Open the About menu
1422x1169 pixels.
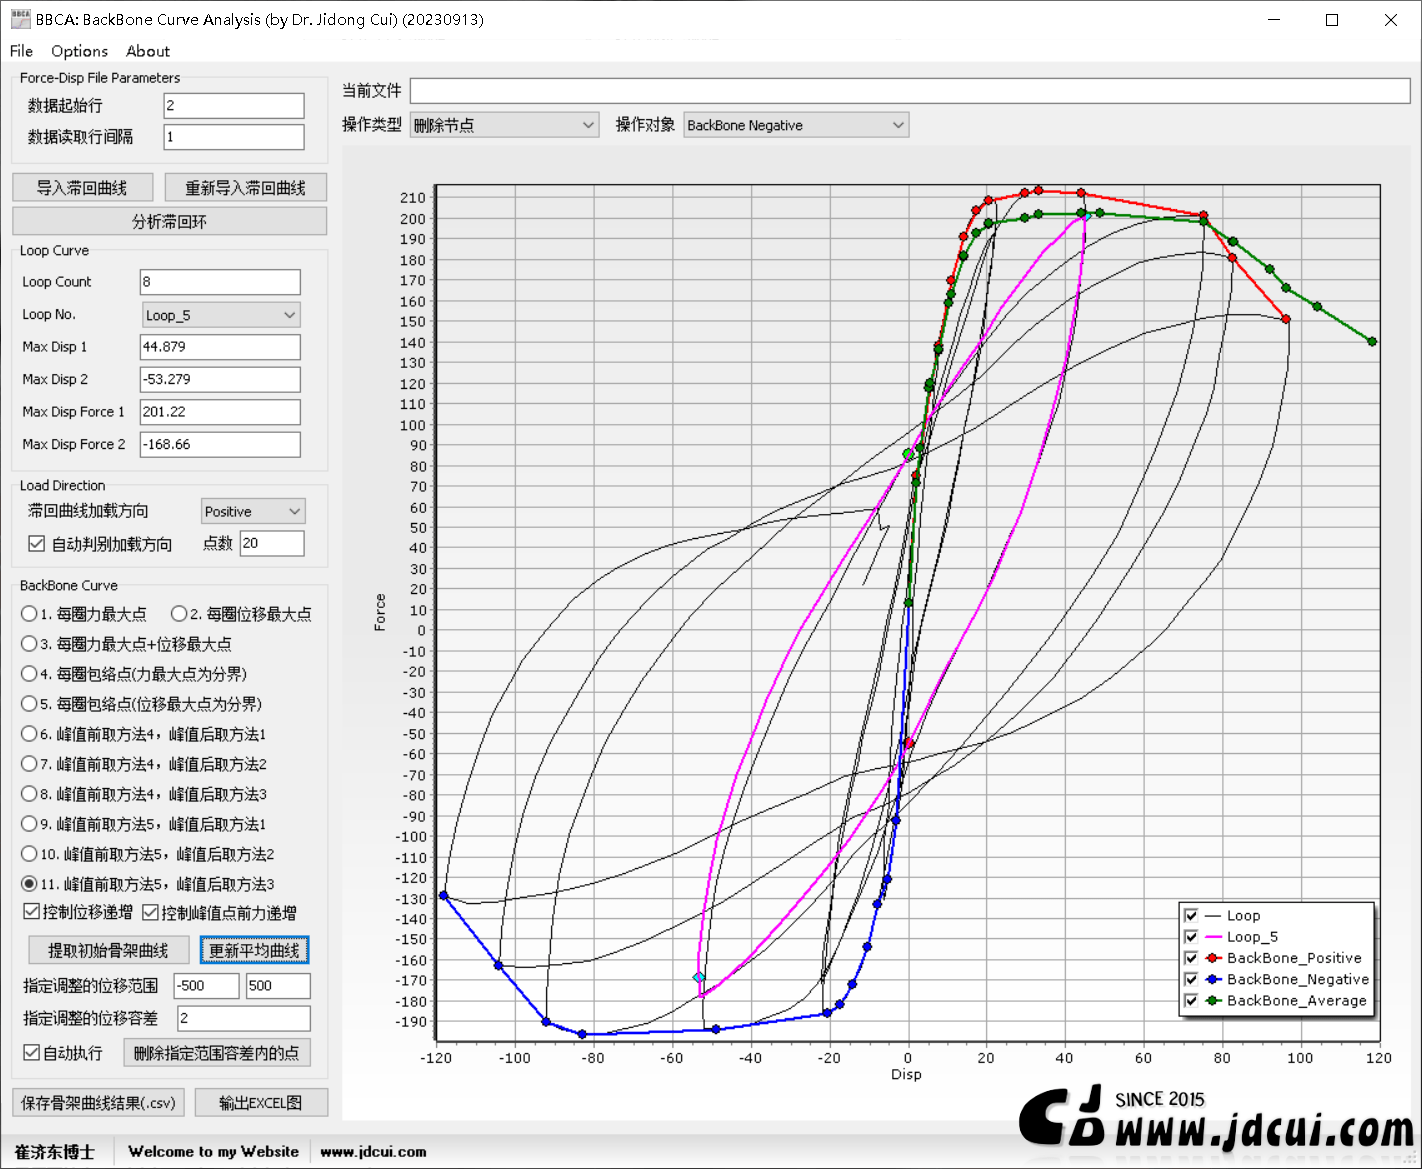click(x=148, y=51)
